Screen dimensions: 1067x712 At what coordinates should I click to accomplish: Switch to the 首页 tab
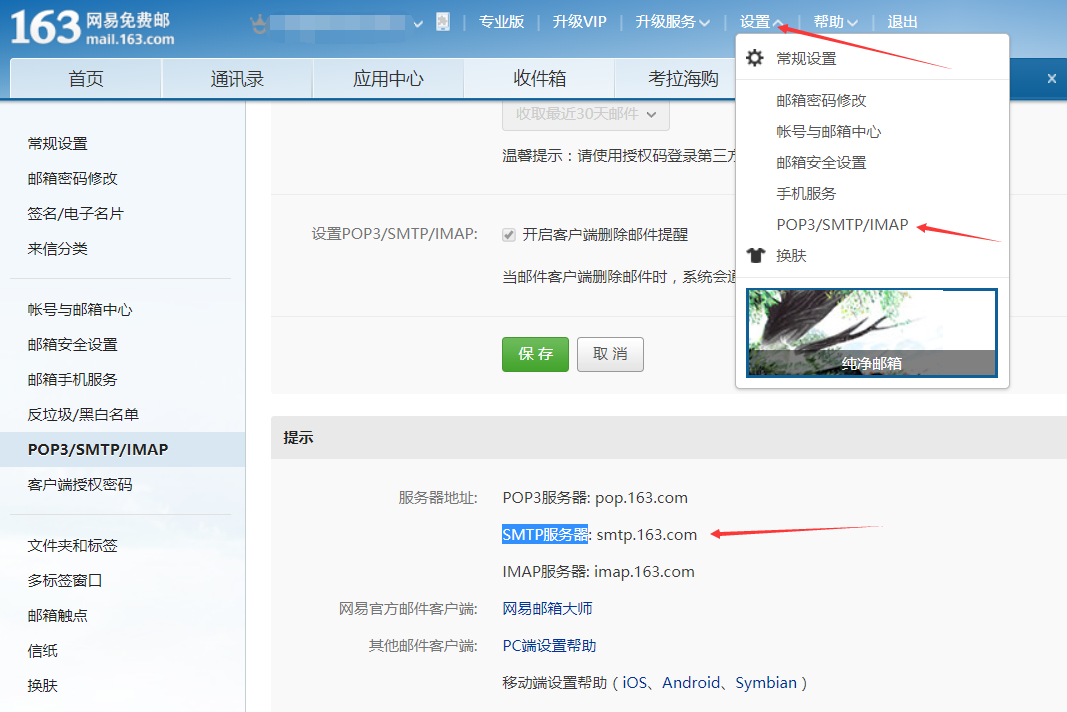pos(86,79)
